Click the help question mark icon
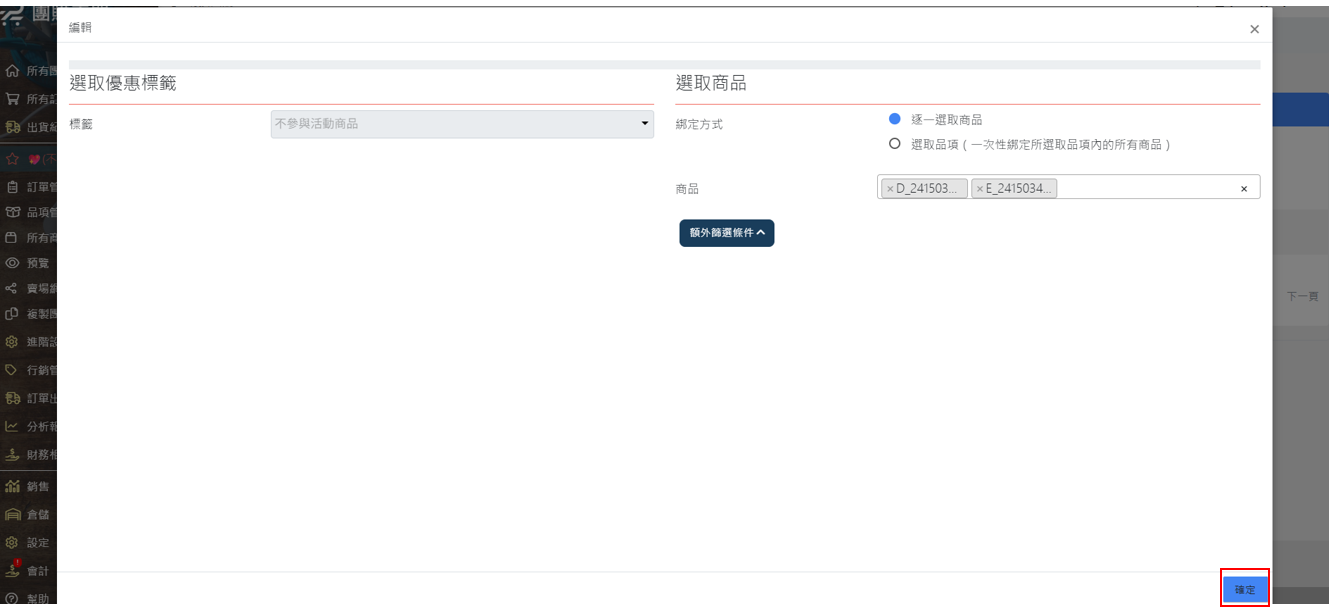Screen dimensions: 1329x610 tap(12, 598)
